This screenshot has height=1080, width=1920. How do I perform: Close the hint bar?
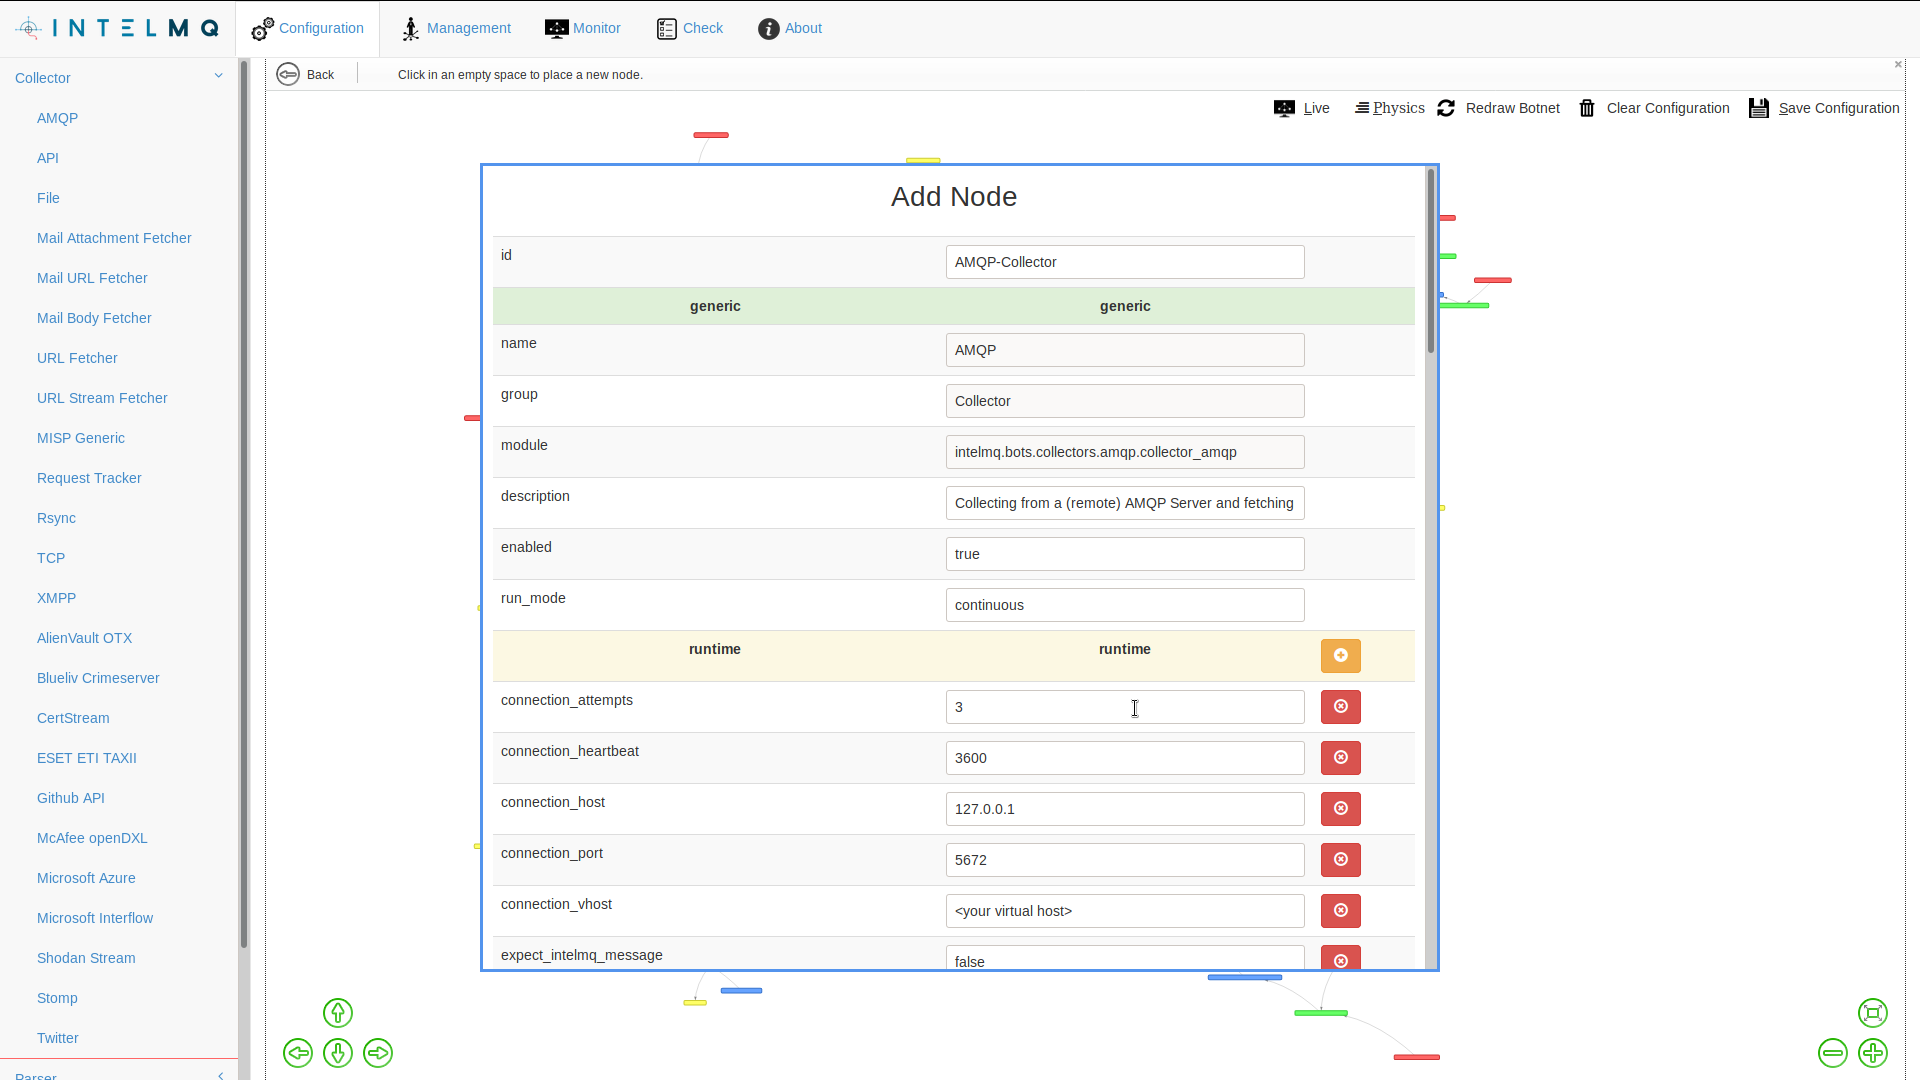pos(1898,65)
